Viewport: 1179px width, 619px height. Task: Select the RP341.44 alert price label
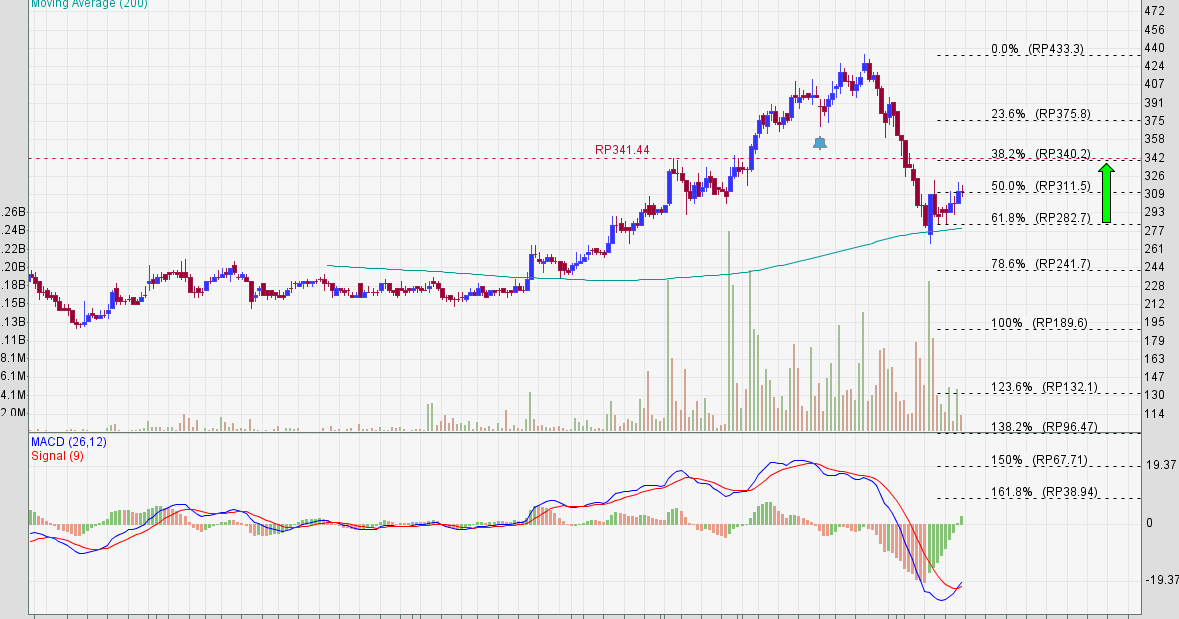tap(620, 148)
